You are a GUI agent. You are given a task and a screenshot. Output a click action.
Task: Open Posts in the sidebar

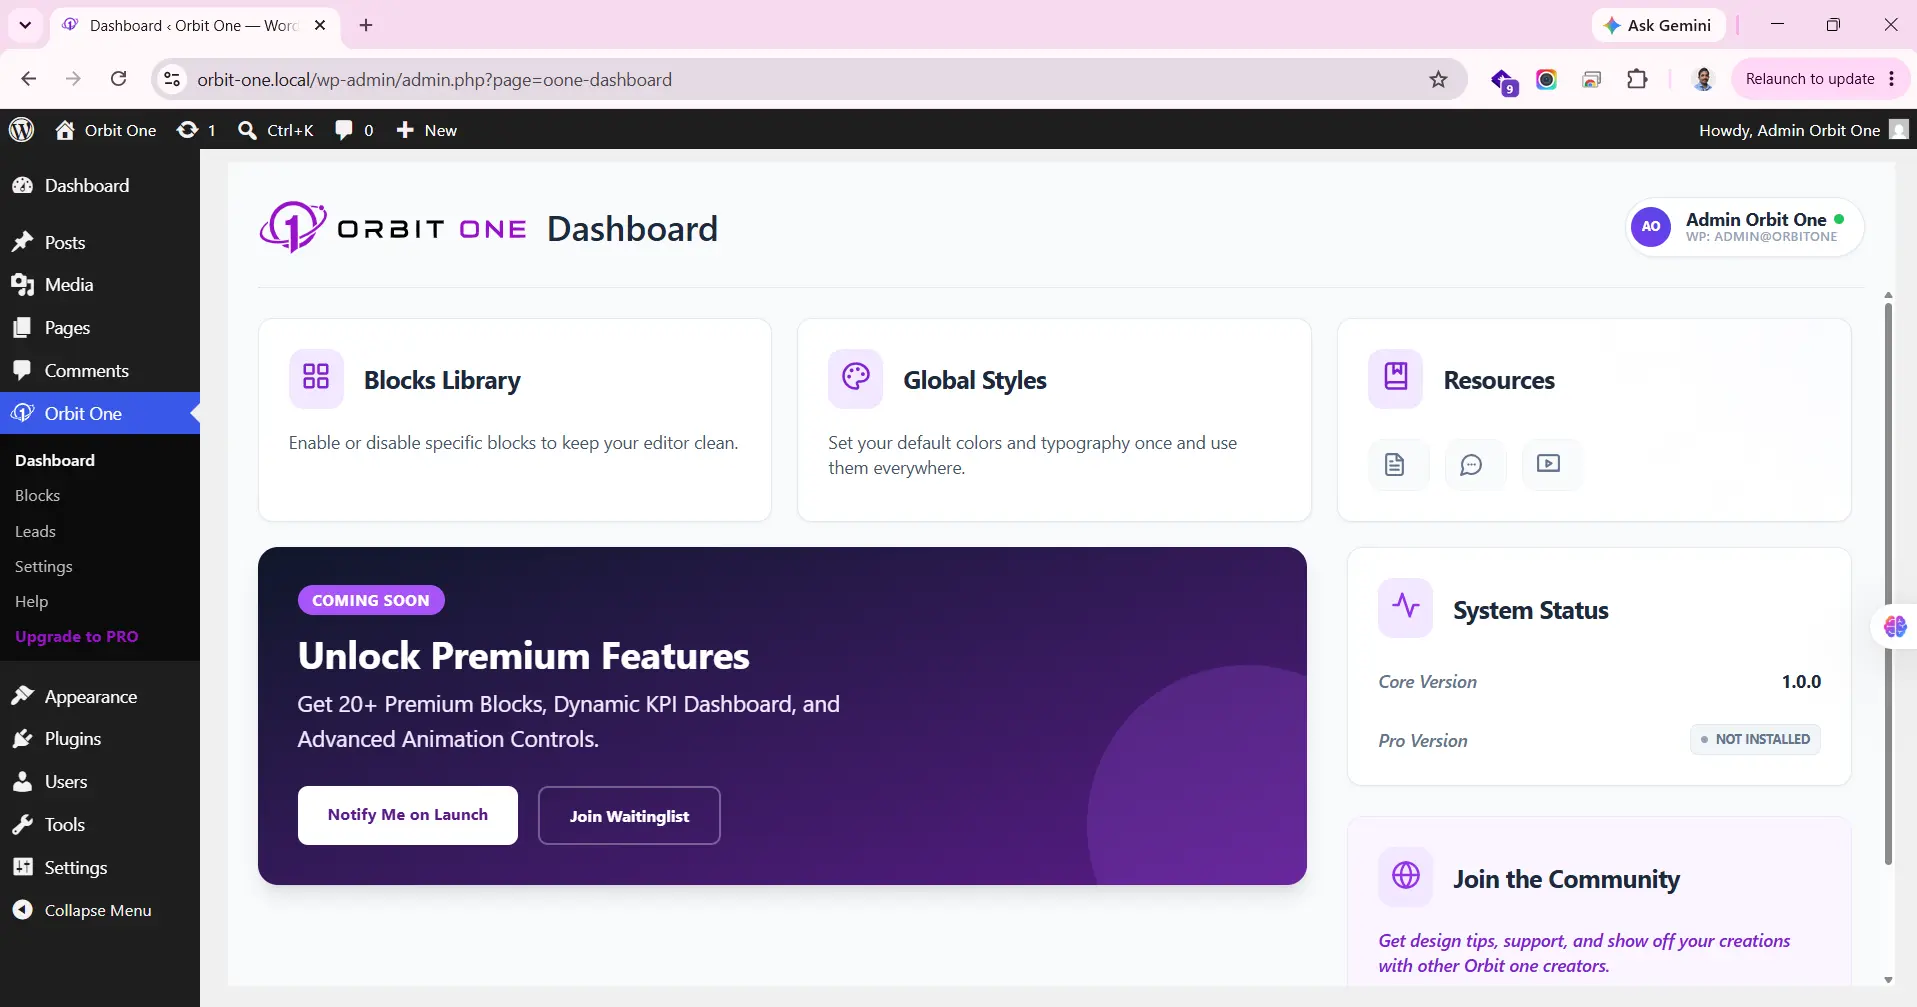[100, 242]
